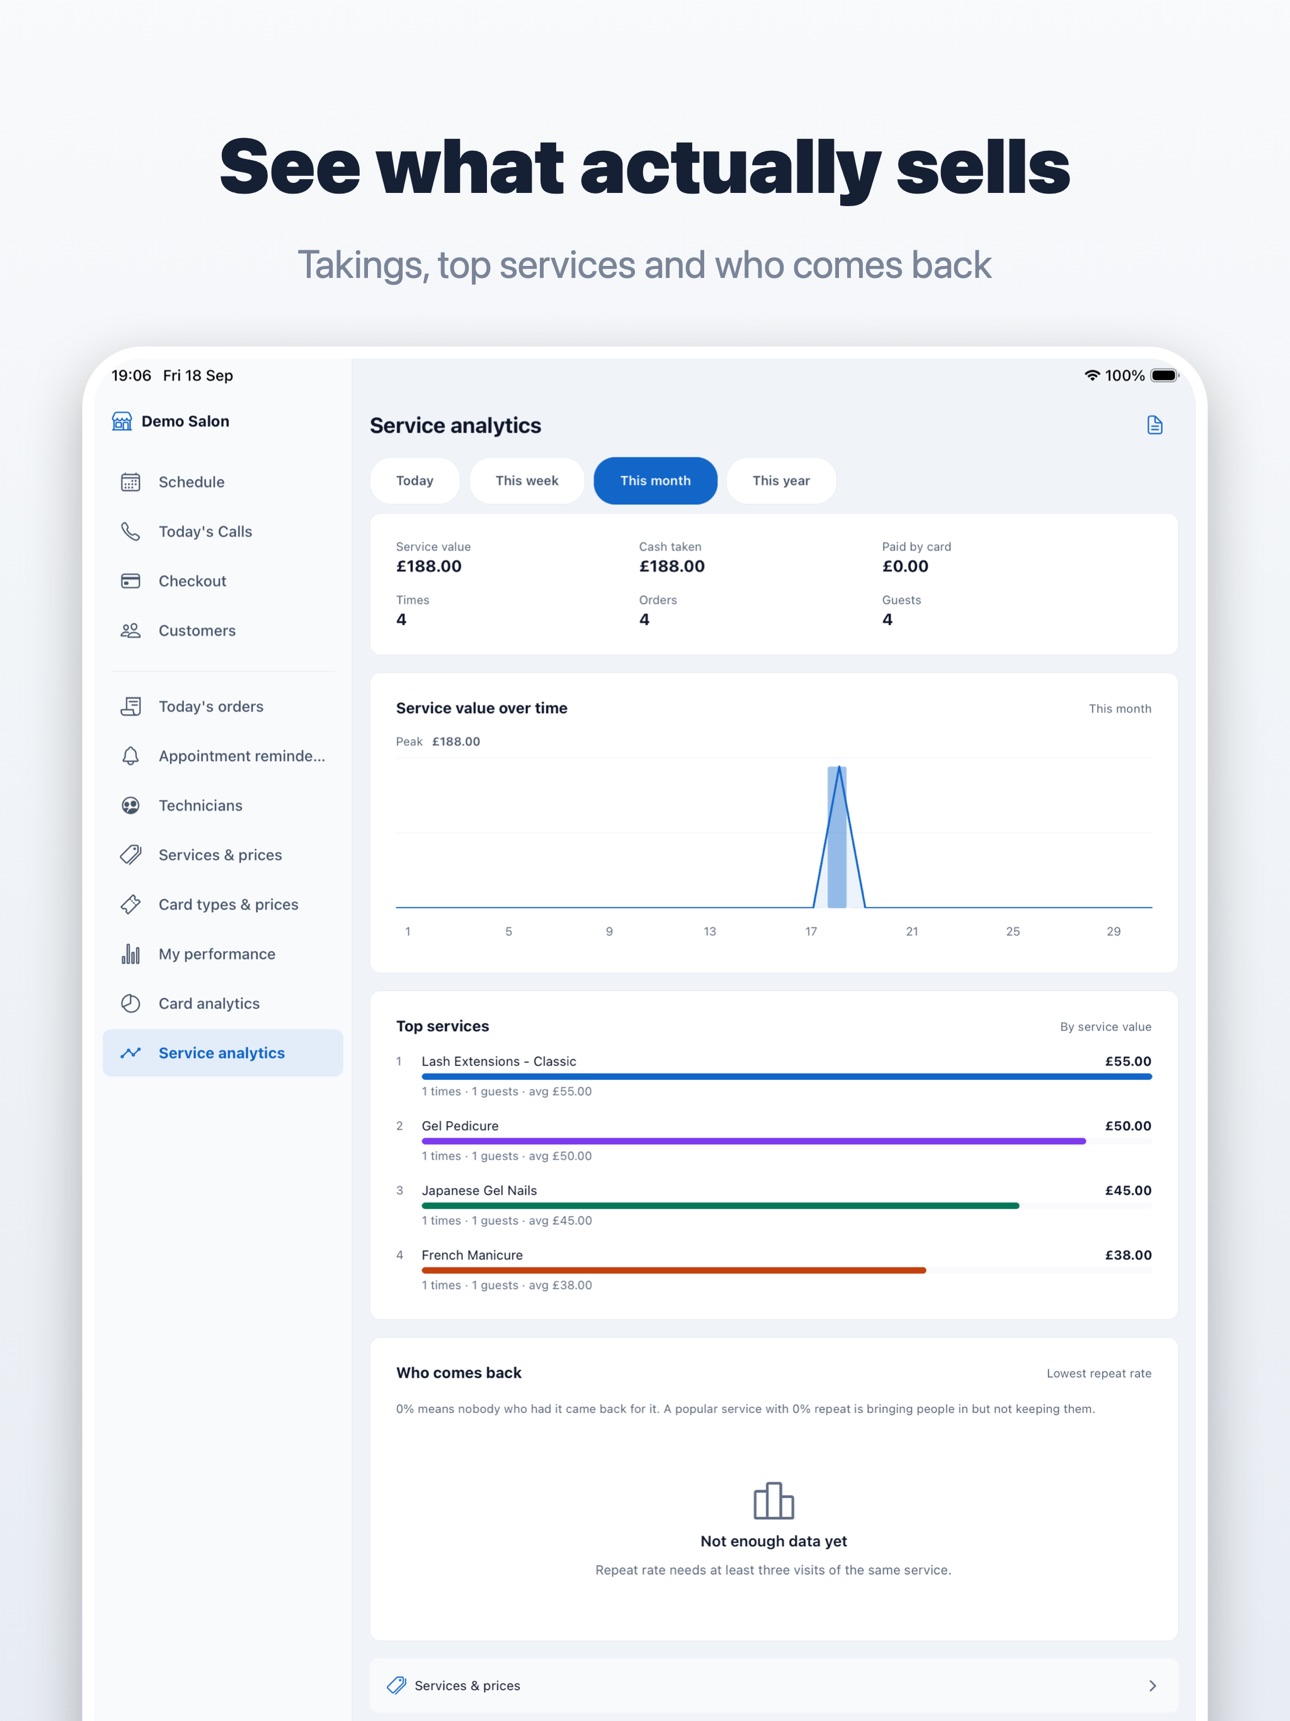Select the Today period filter
The image size is (1290, 1721).
tap(415, 481)
